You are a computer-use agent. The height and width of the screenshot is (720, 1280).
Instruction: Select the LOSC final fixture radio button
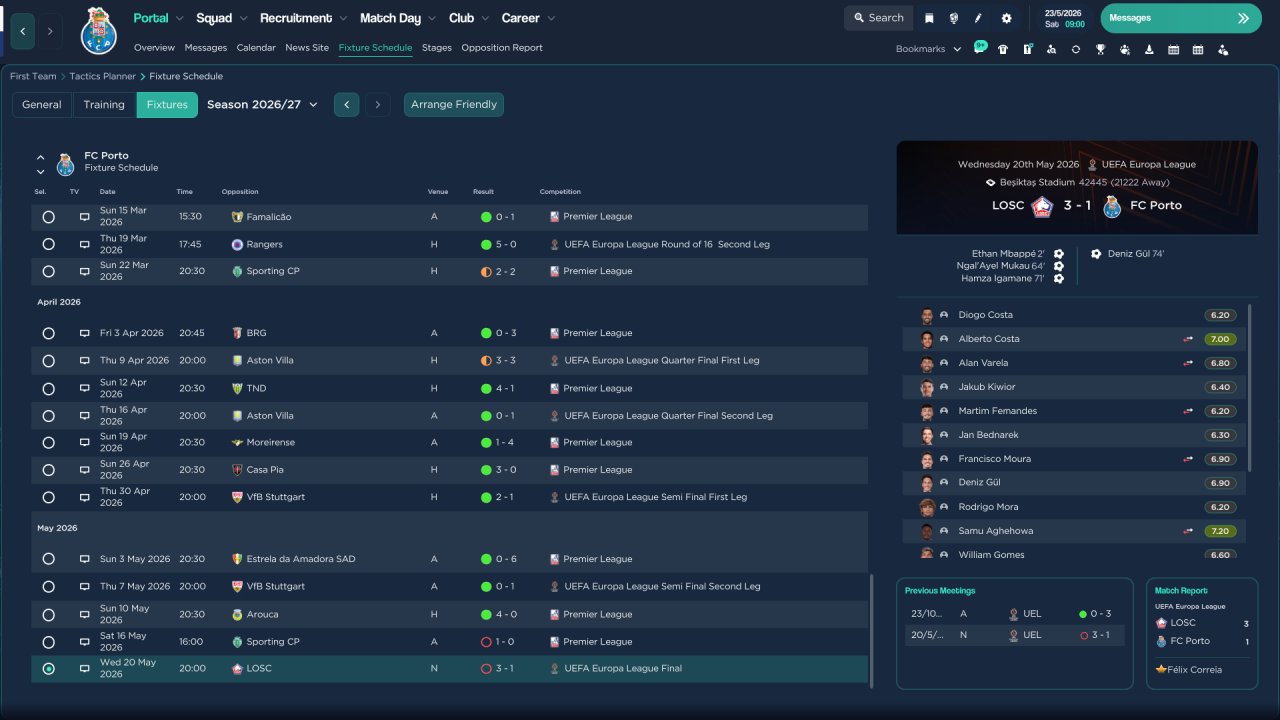[x=48, y=669]
